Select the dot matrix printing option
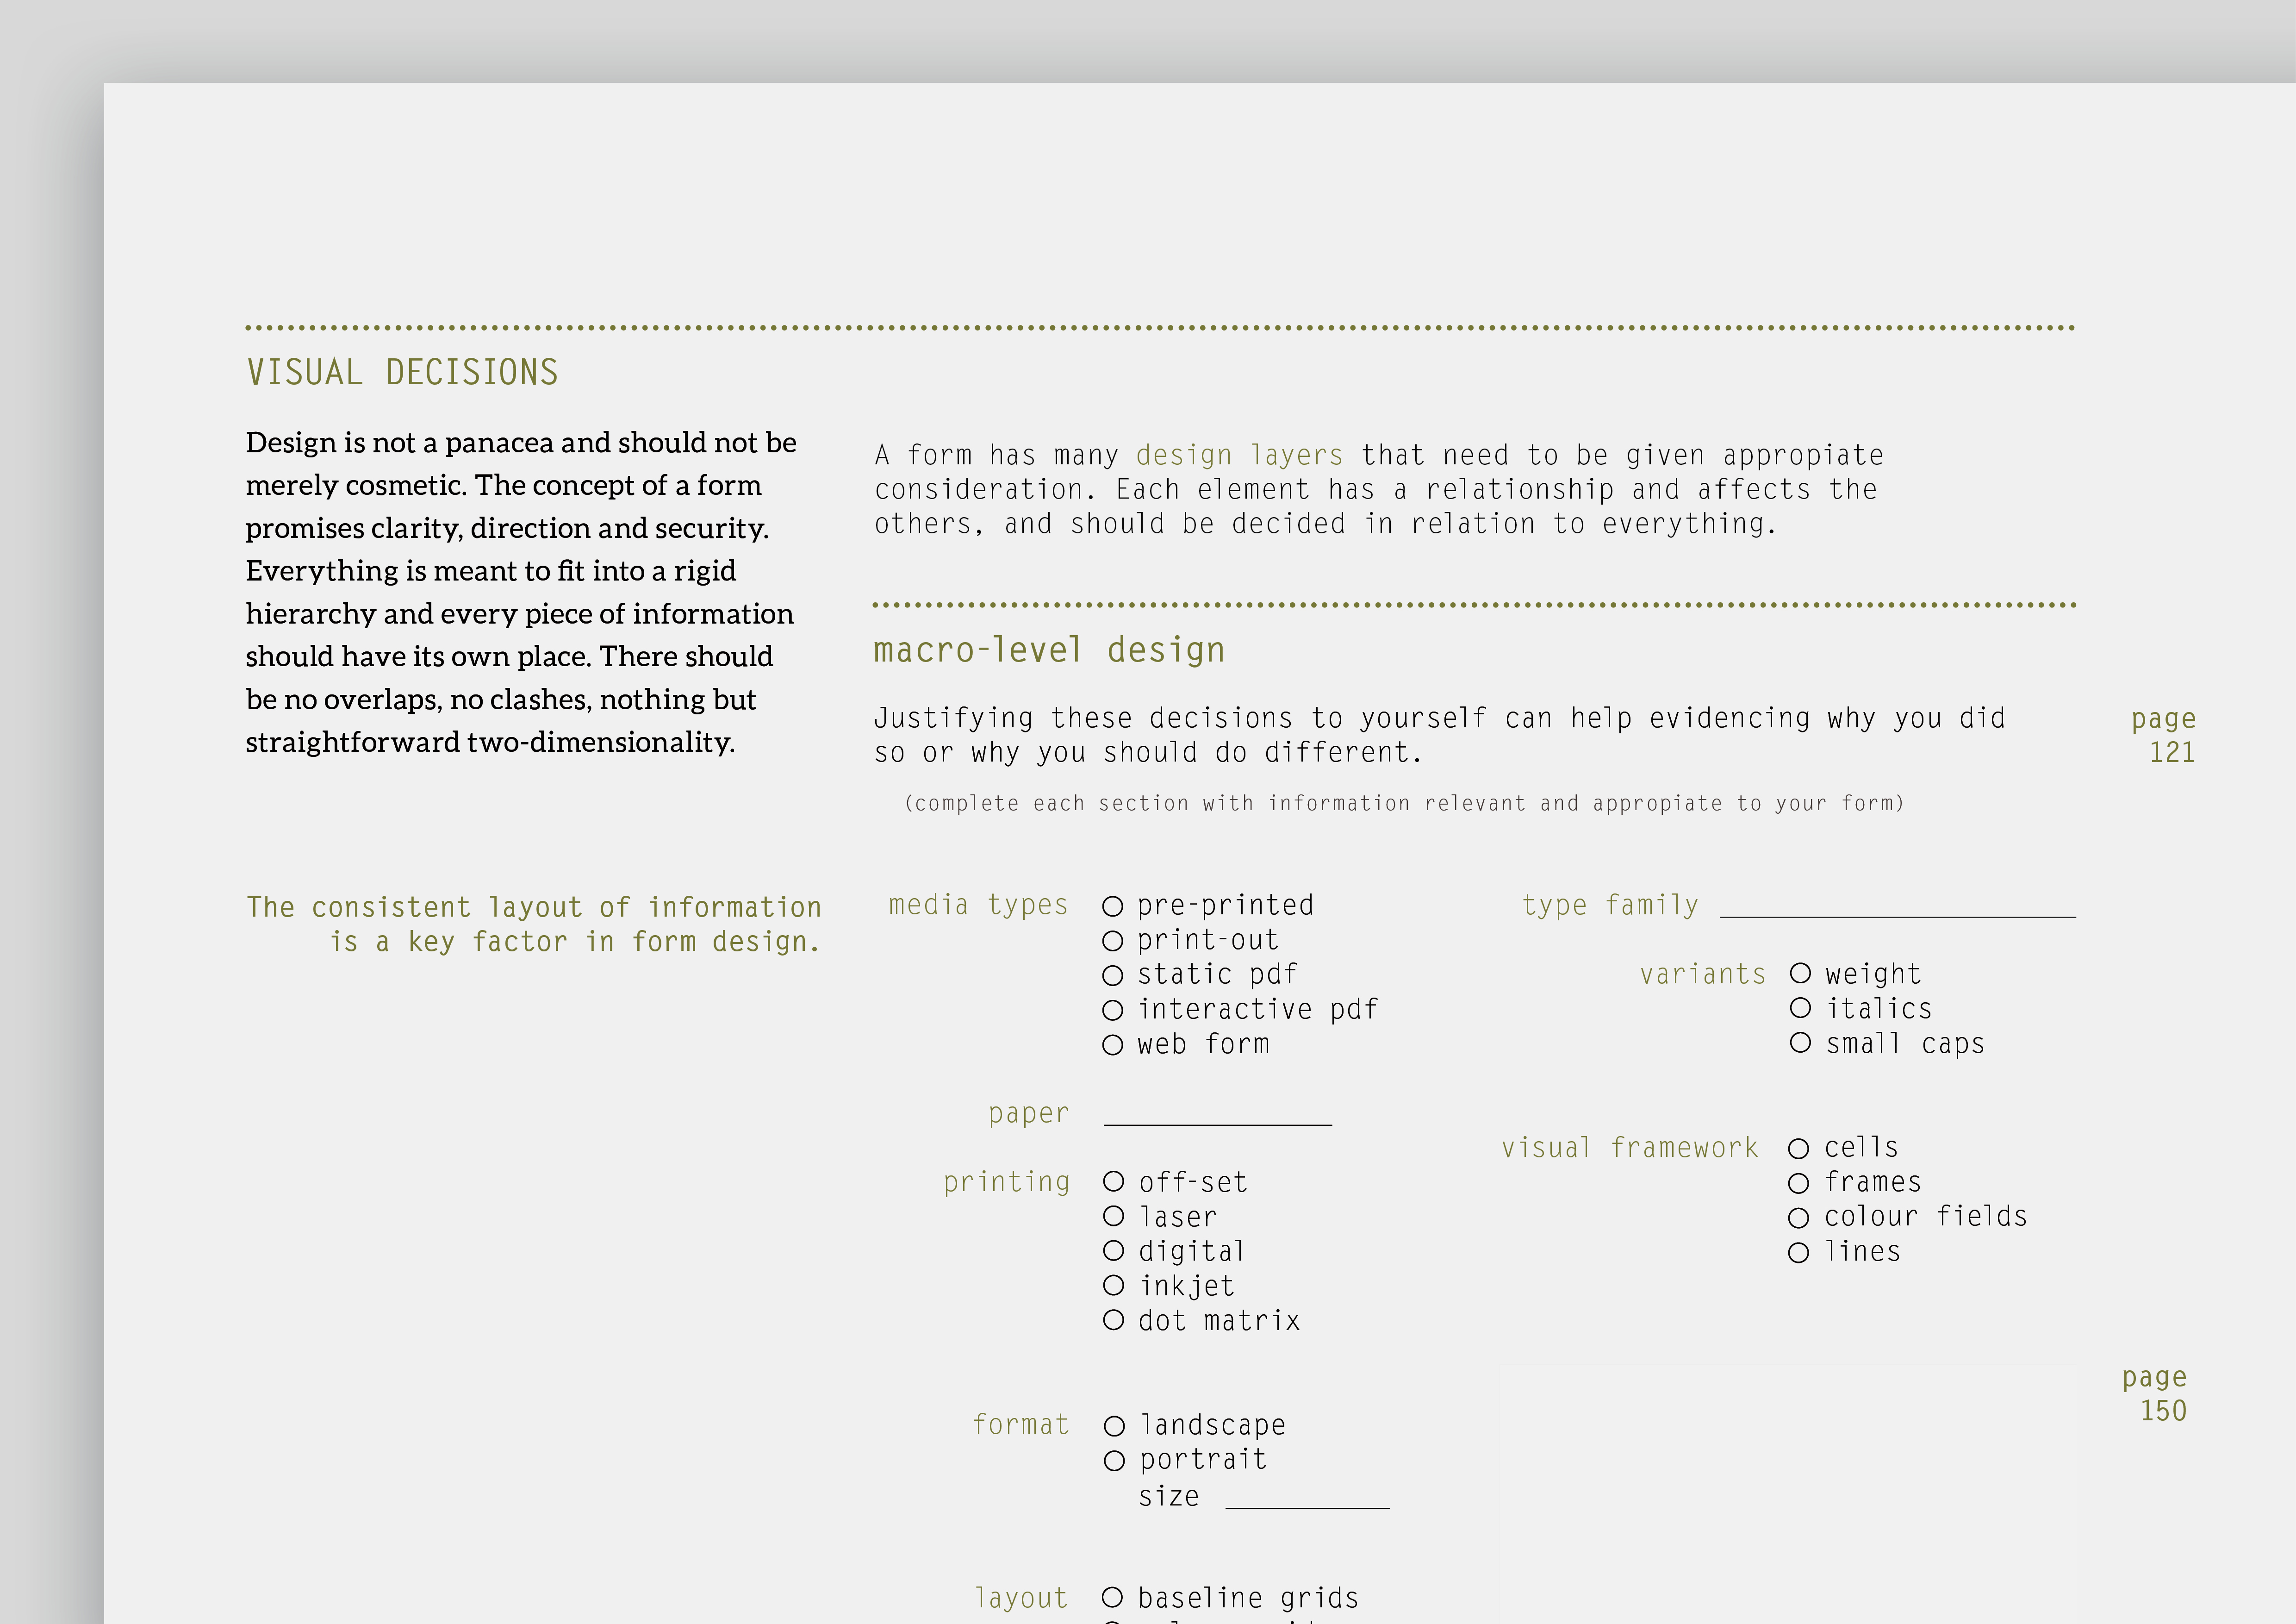 pyautogui.click(x=1113, y=1320)
